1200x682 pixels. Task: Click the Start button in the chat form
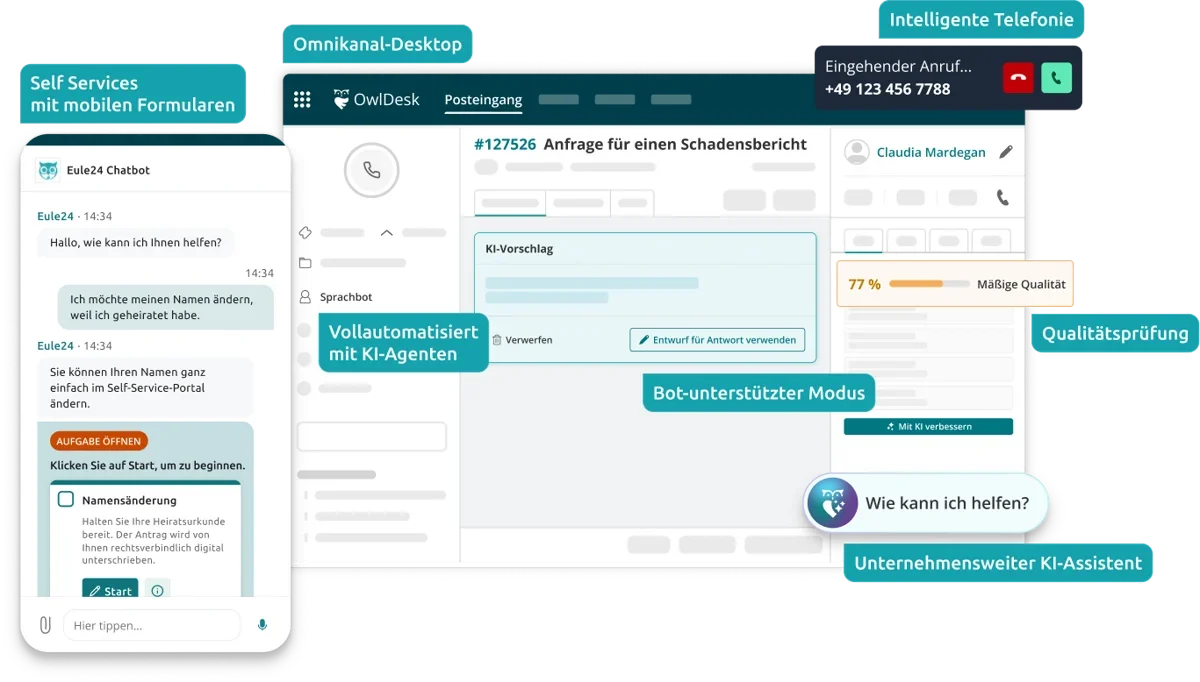pos(110,591)
